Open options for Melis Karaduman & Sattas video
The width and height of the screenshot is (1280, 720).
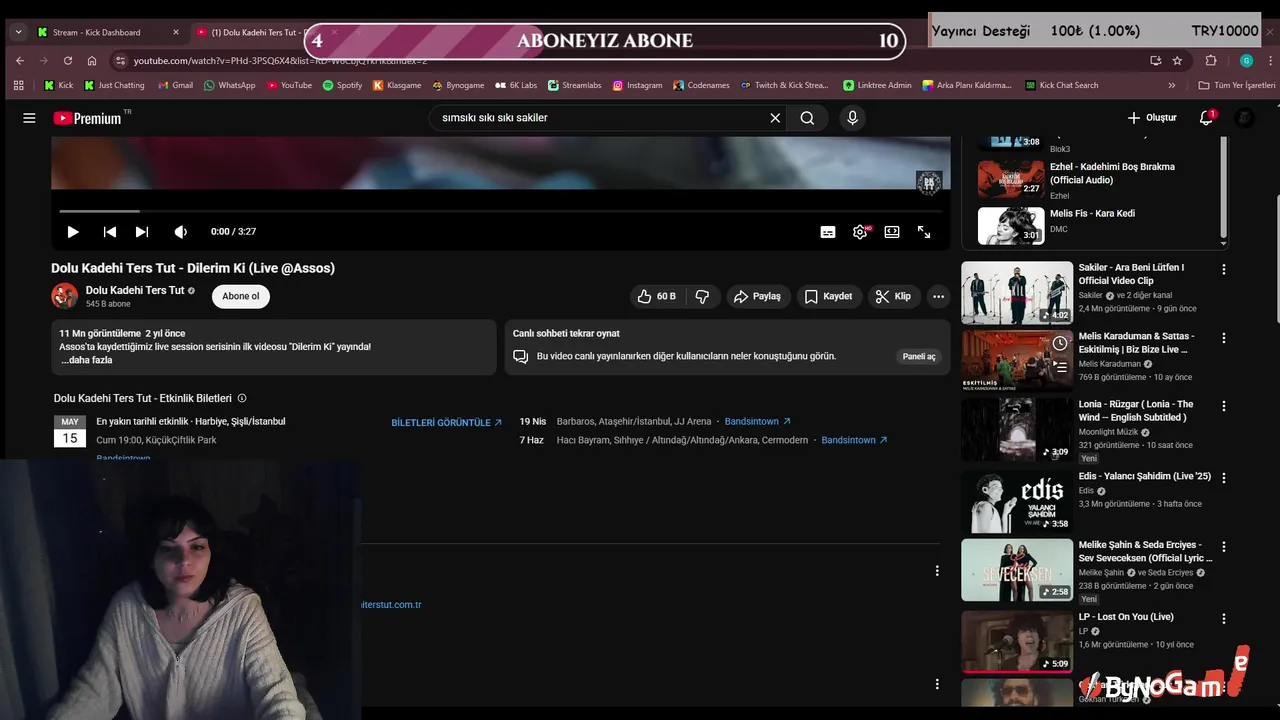[1223, 339]
